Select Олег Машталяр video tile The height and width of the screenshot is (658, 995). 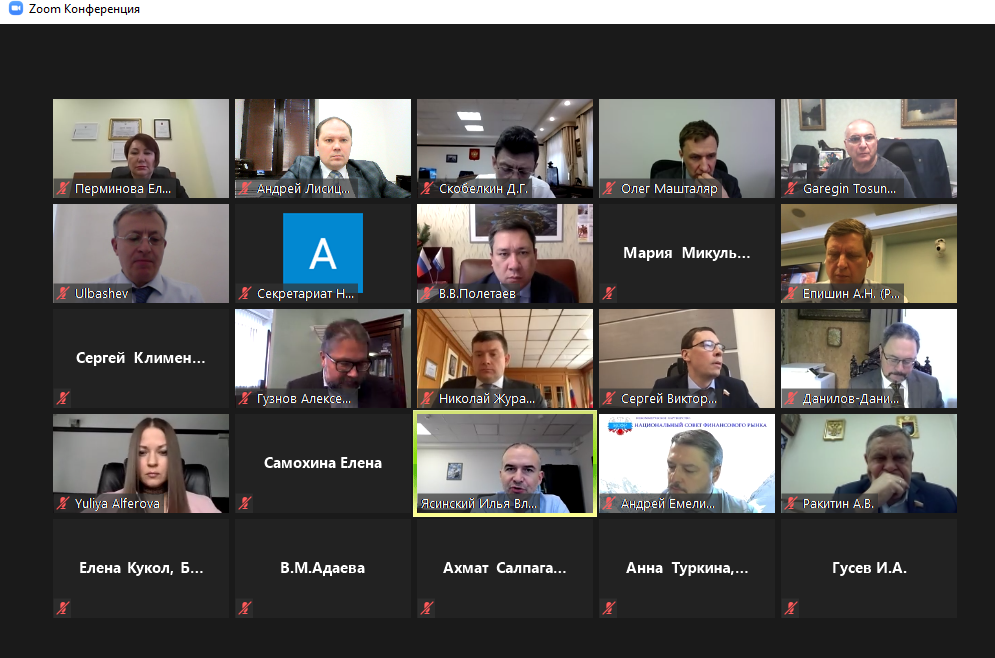coord(687,148)
